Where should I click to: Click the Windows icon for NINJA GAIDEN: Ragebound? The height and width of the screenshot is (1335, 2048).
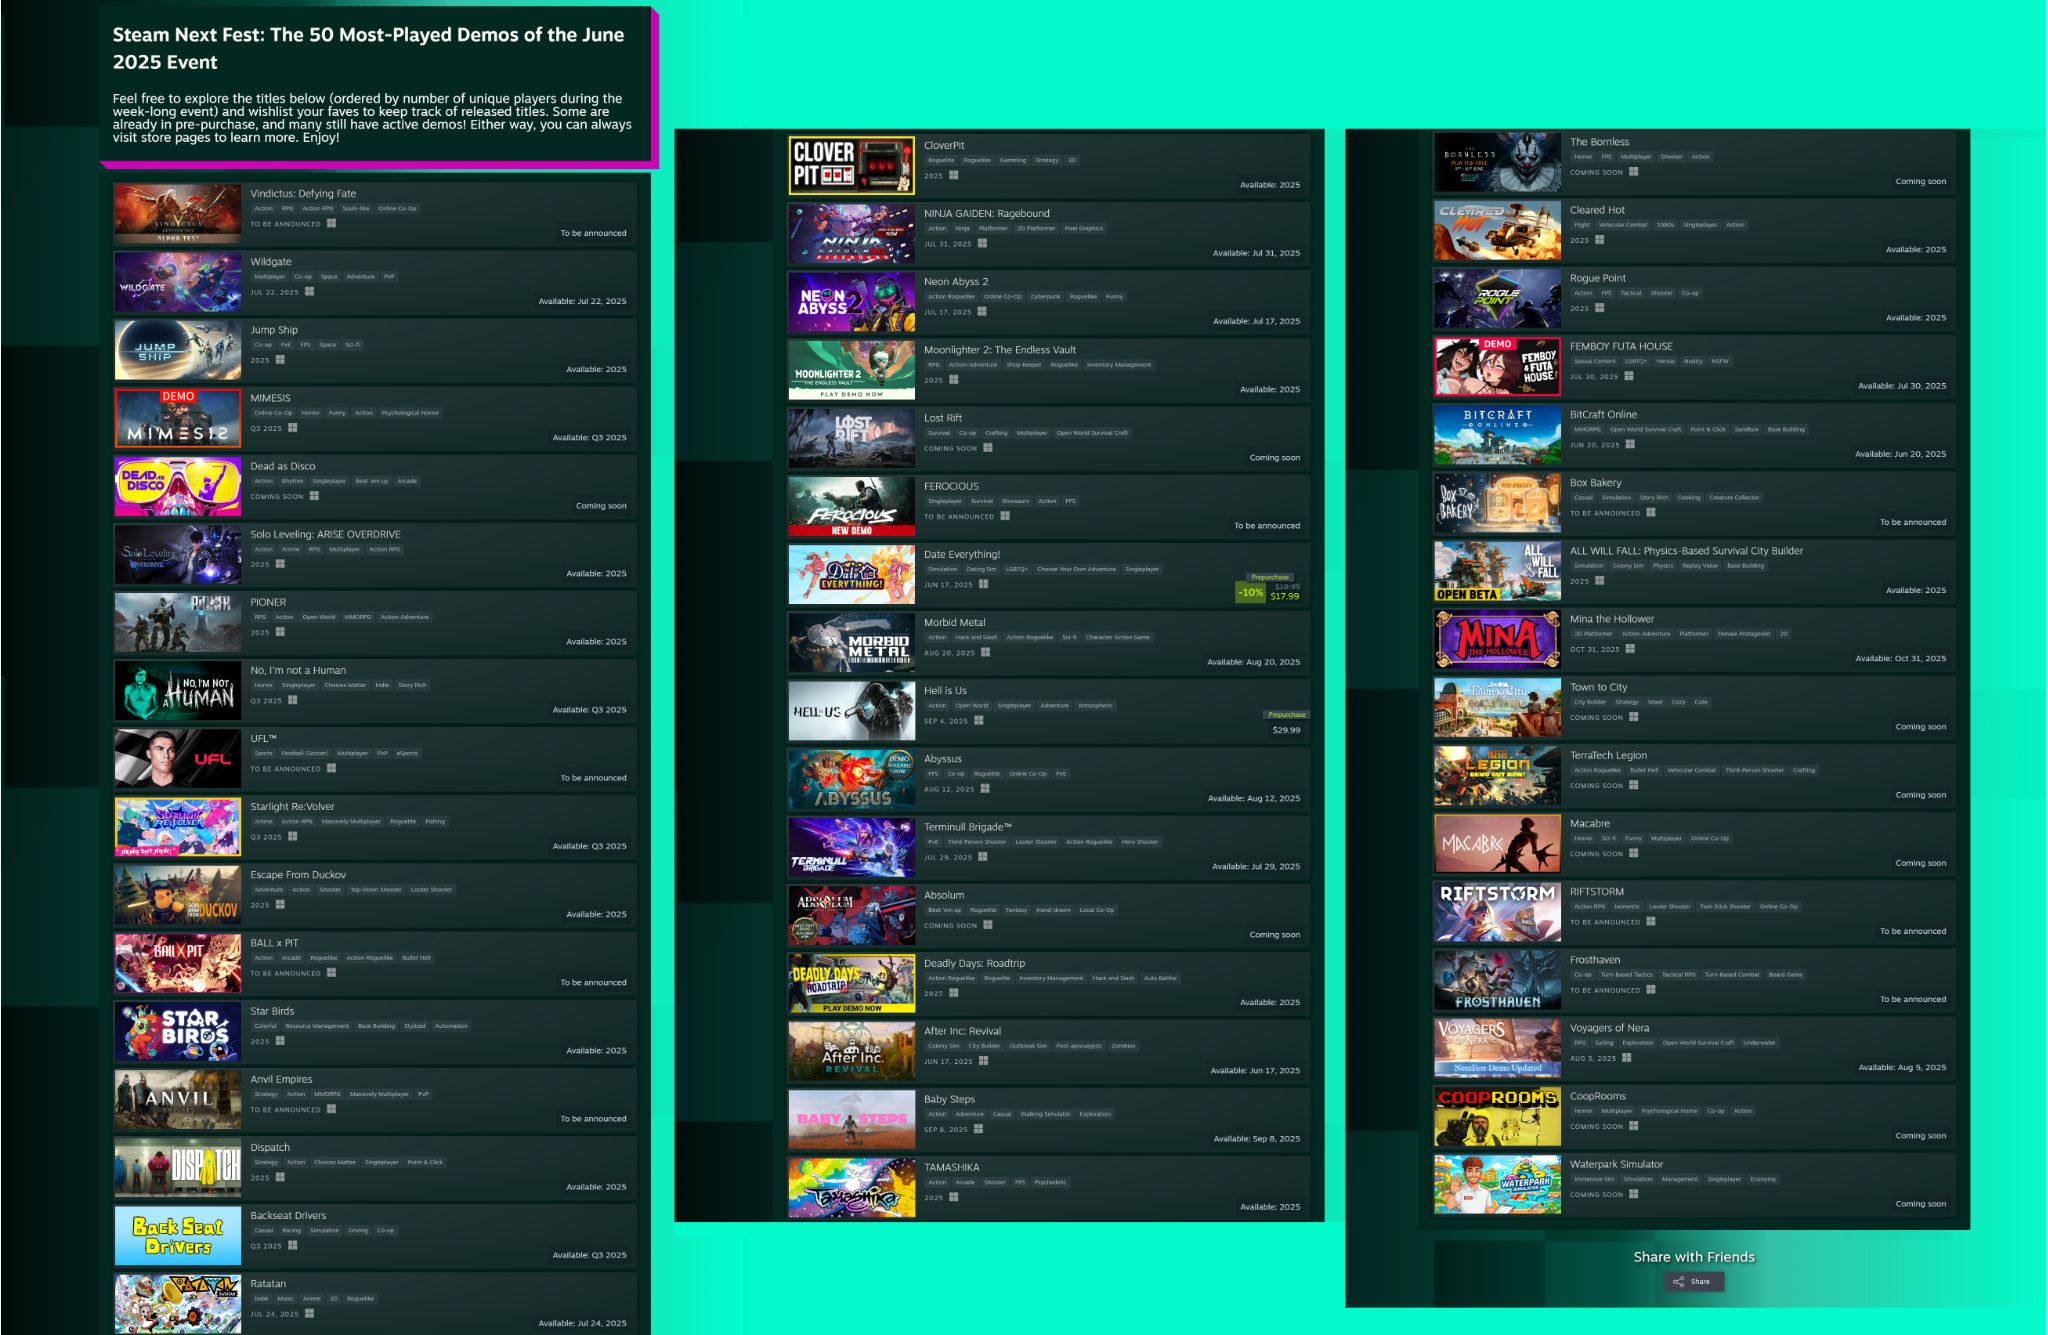[982, 243]
